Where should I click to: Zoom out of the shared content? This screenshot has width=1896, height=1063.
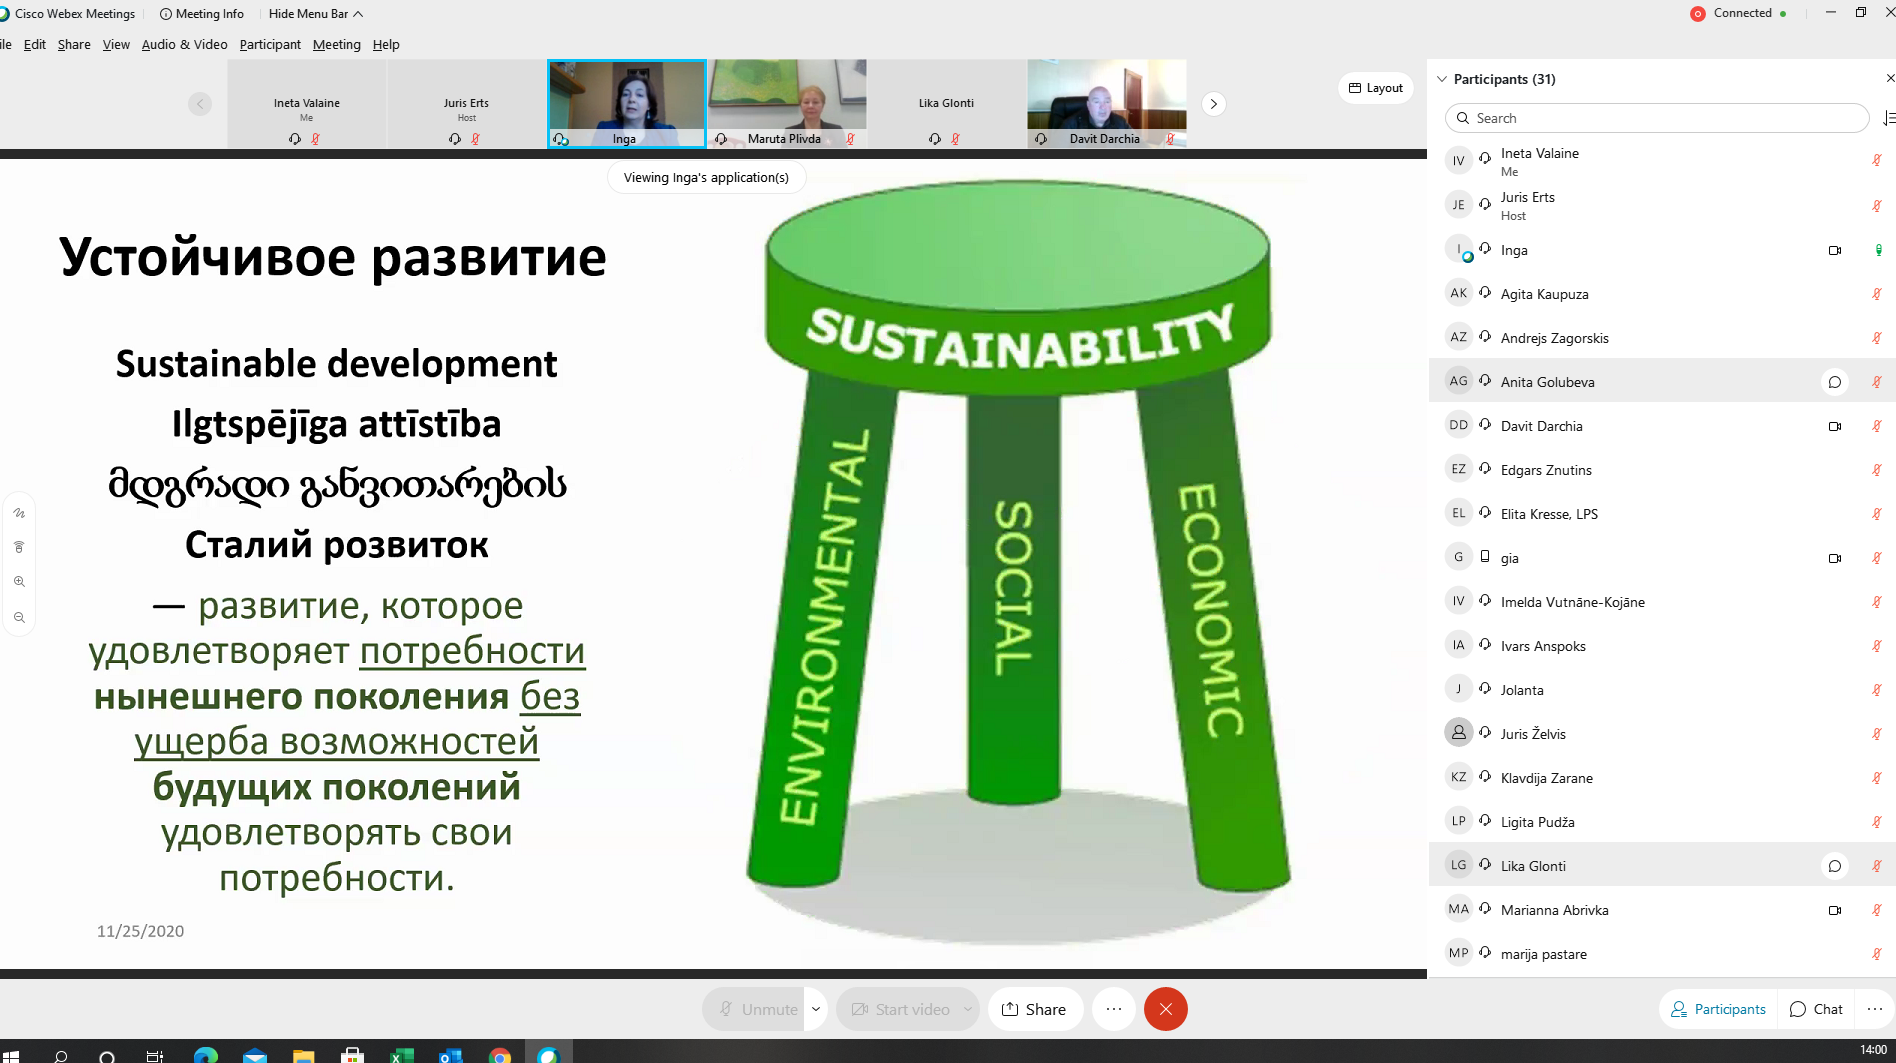[19, 618]
